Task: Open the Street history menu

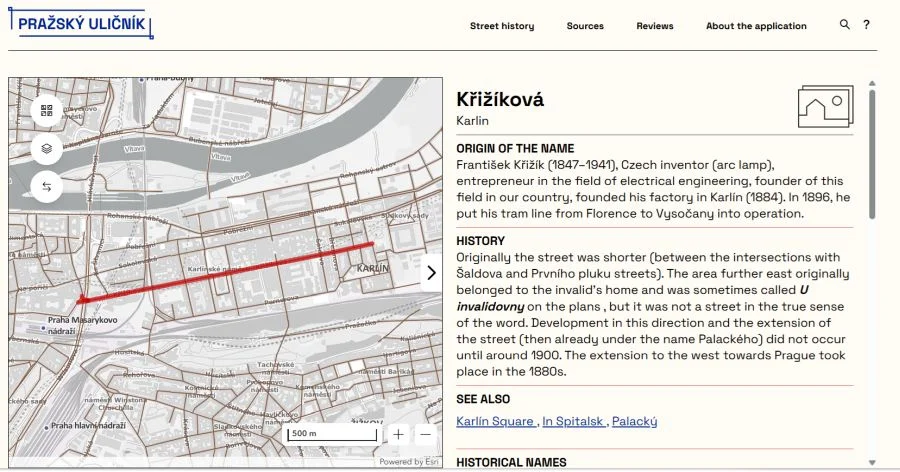Action: point(502,26)
